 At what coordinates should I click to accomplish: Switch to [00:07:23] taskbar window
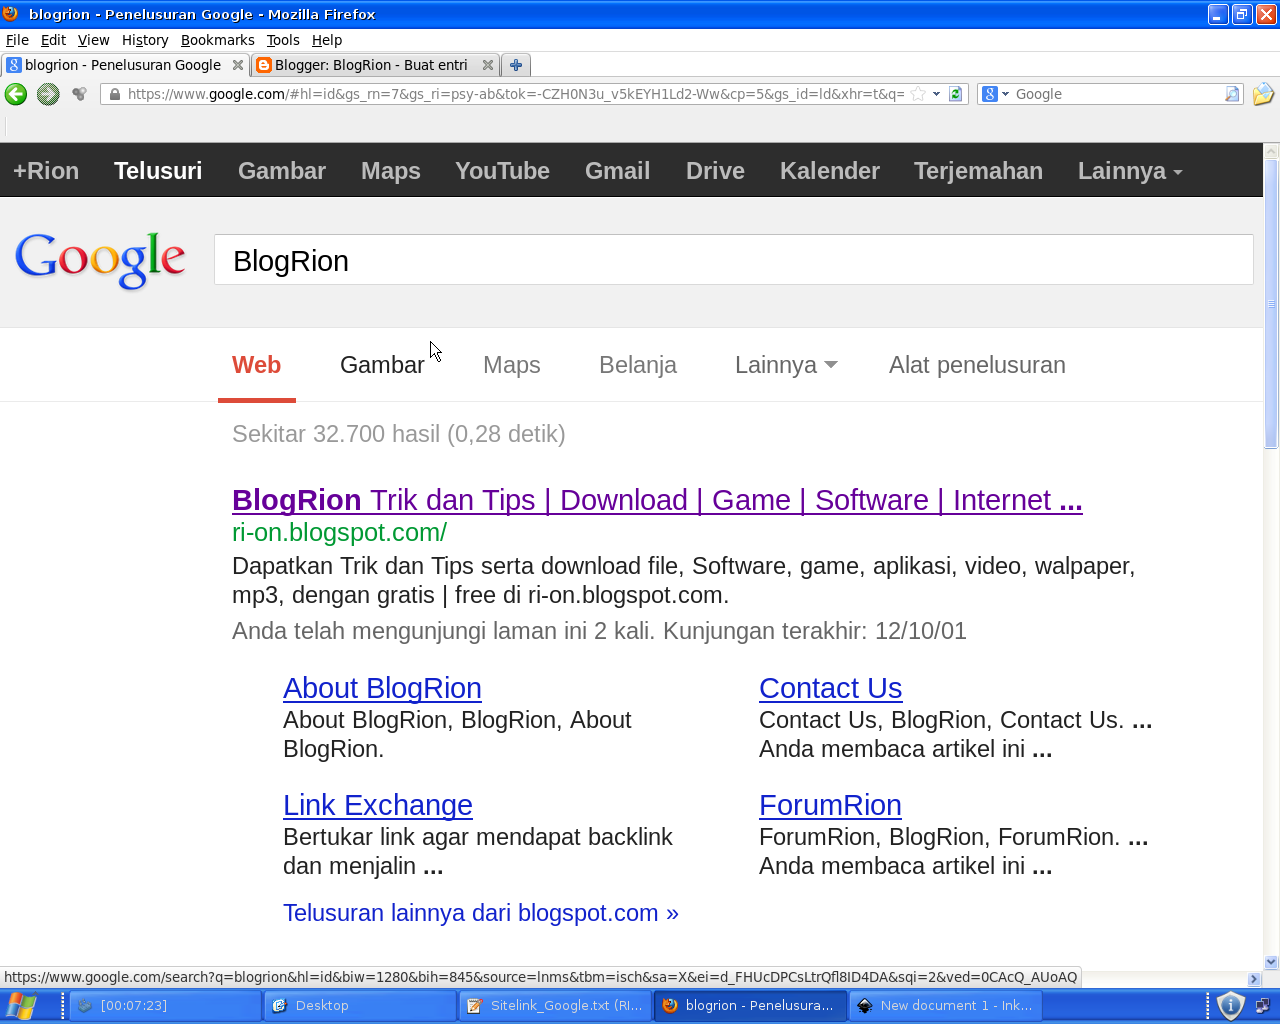point(166,1006)
